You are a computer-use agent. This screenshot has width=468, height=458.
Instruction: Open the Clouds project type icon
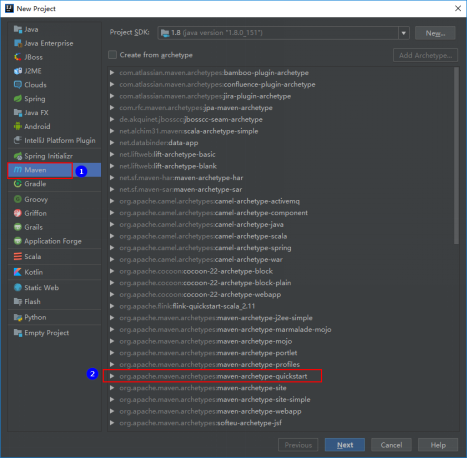pyautogui.click(x=18, y=85)
